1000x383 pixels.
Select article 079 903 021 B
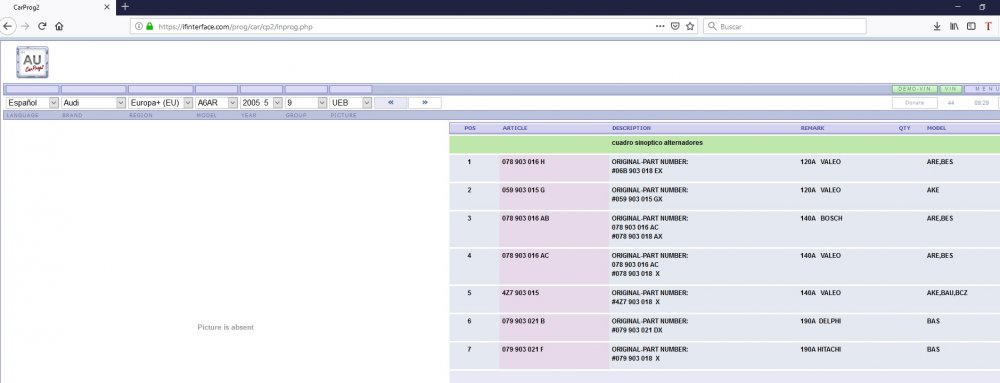(x=524, y=321)
